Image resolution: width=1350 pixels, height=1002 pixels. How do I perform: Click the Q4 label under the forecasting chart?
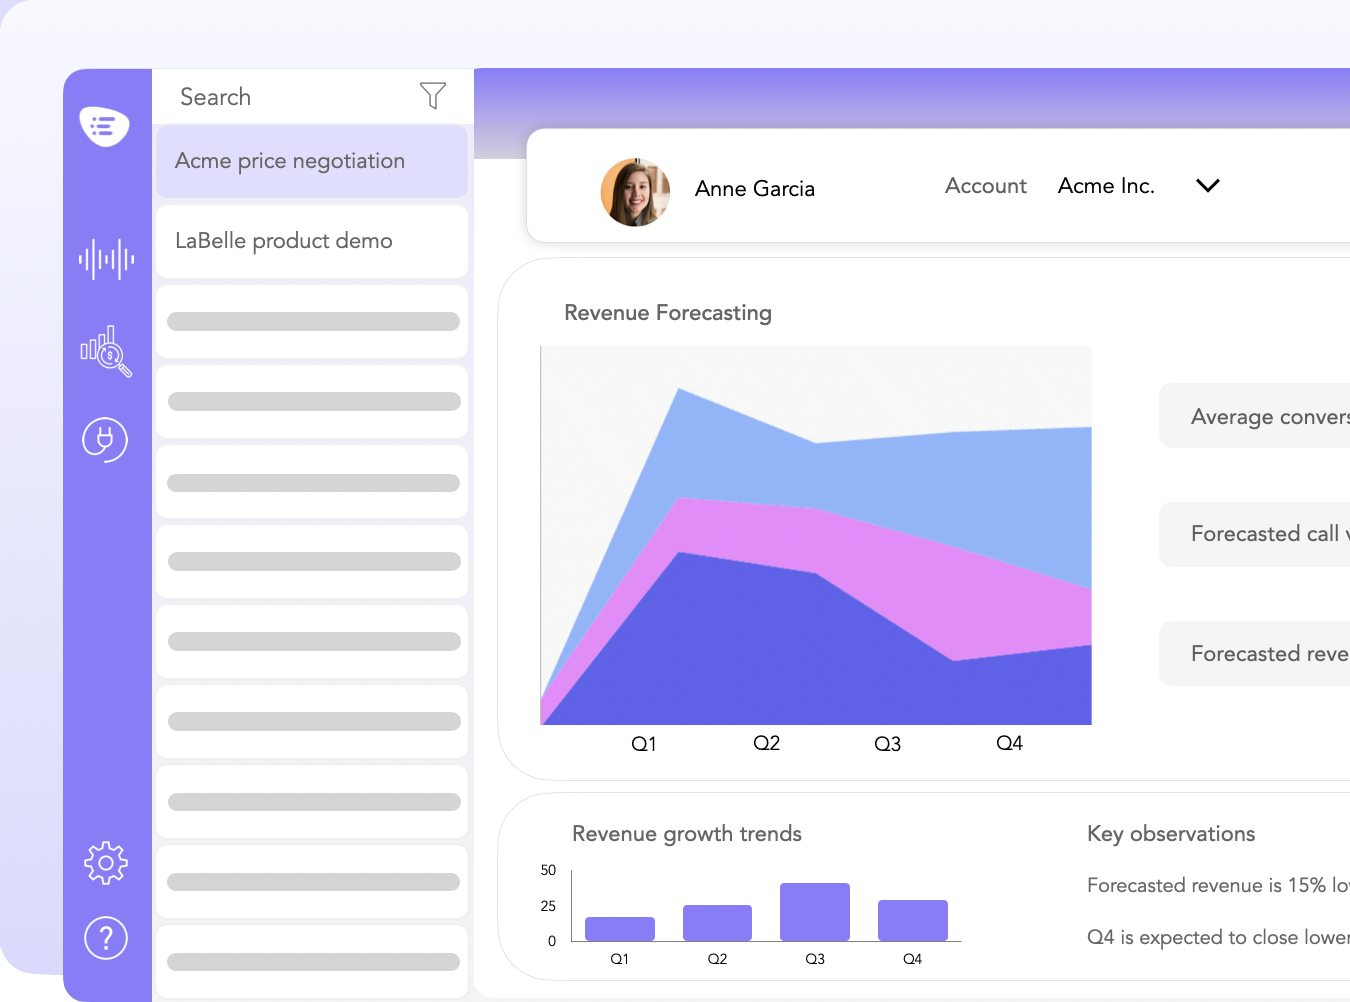pos(1010,743)
